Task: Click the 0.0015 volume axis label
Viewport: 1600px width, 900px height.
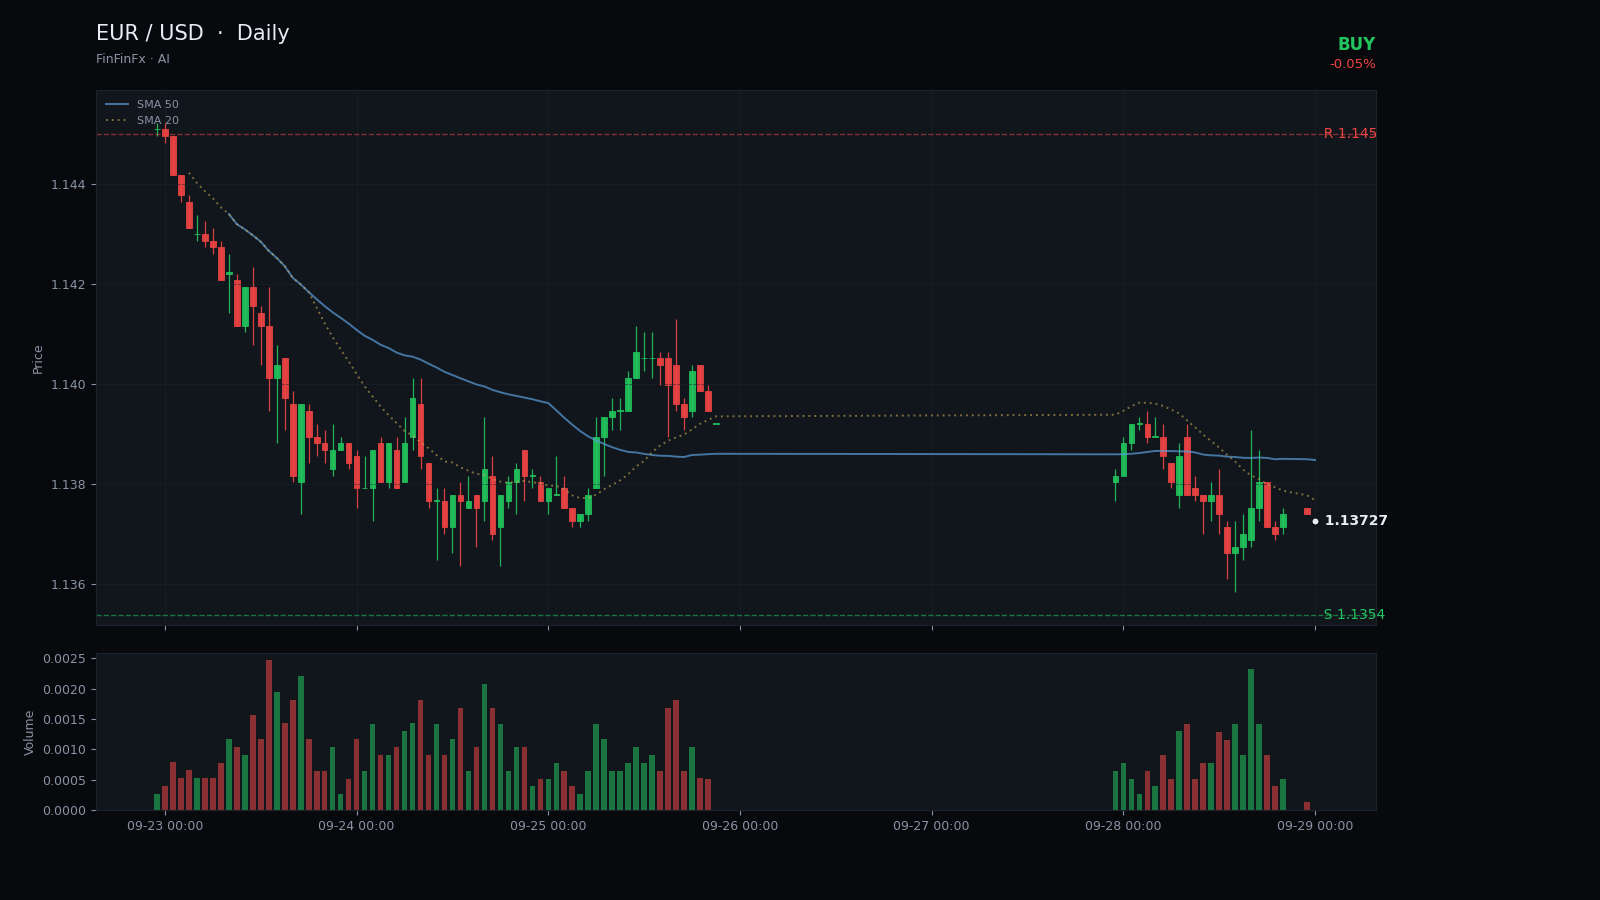Action: tap(64, 720)
